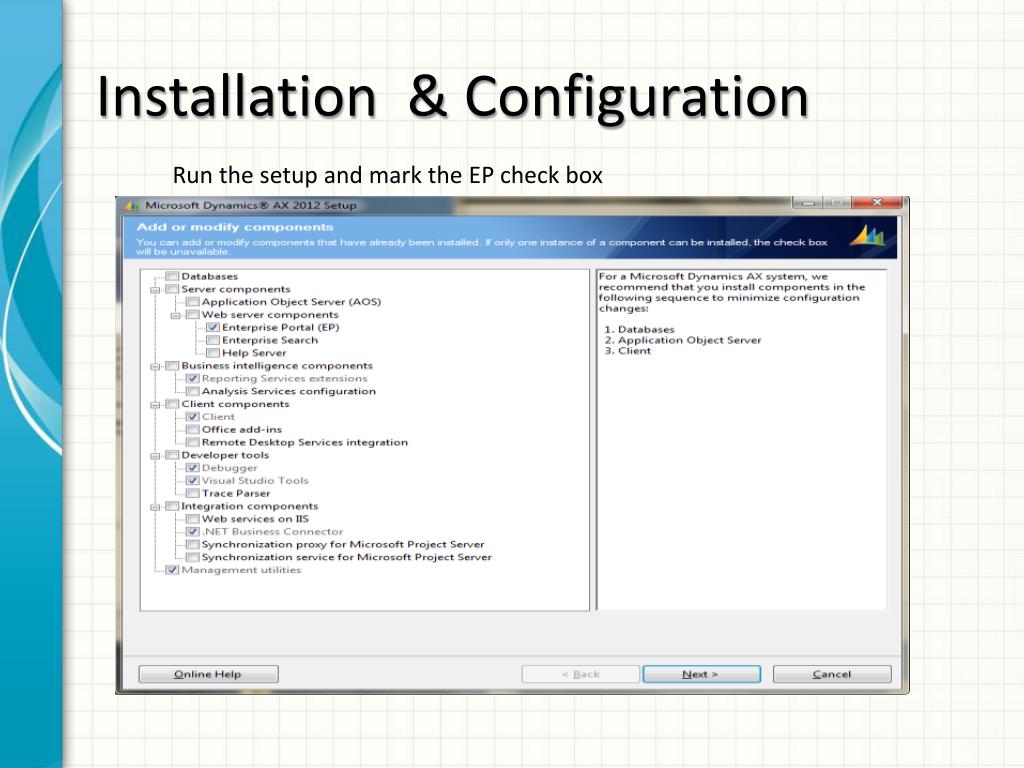Tick the Integration components checkbox
The height and width of the screenshot is (768, 1024).
coord(172,506)
